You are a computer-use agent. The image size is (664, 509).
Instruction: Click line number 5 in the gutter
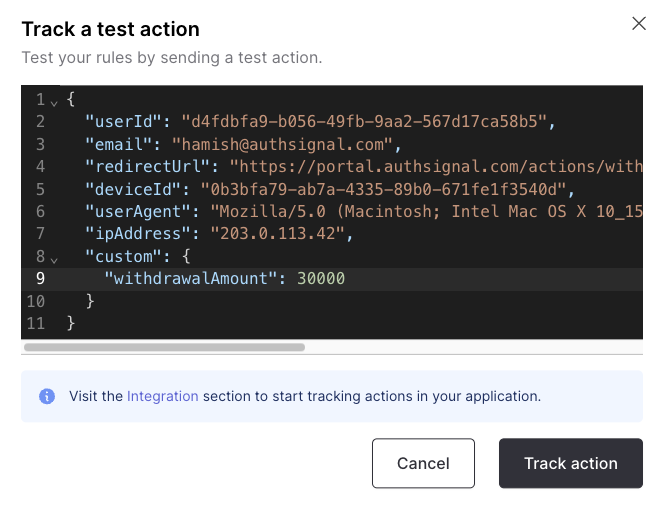(40, 189)
